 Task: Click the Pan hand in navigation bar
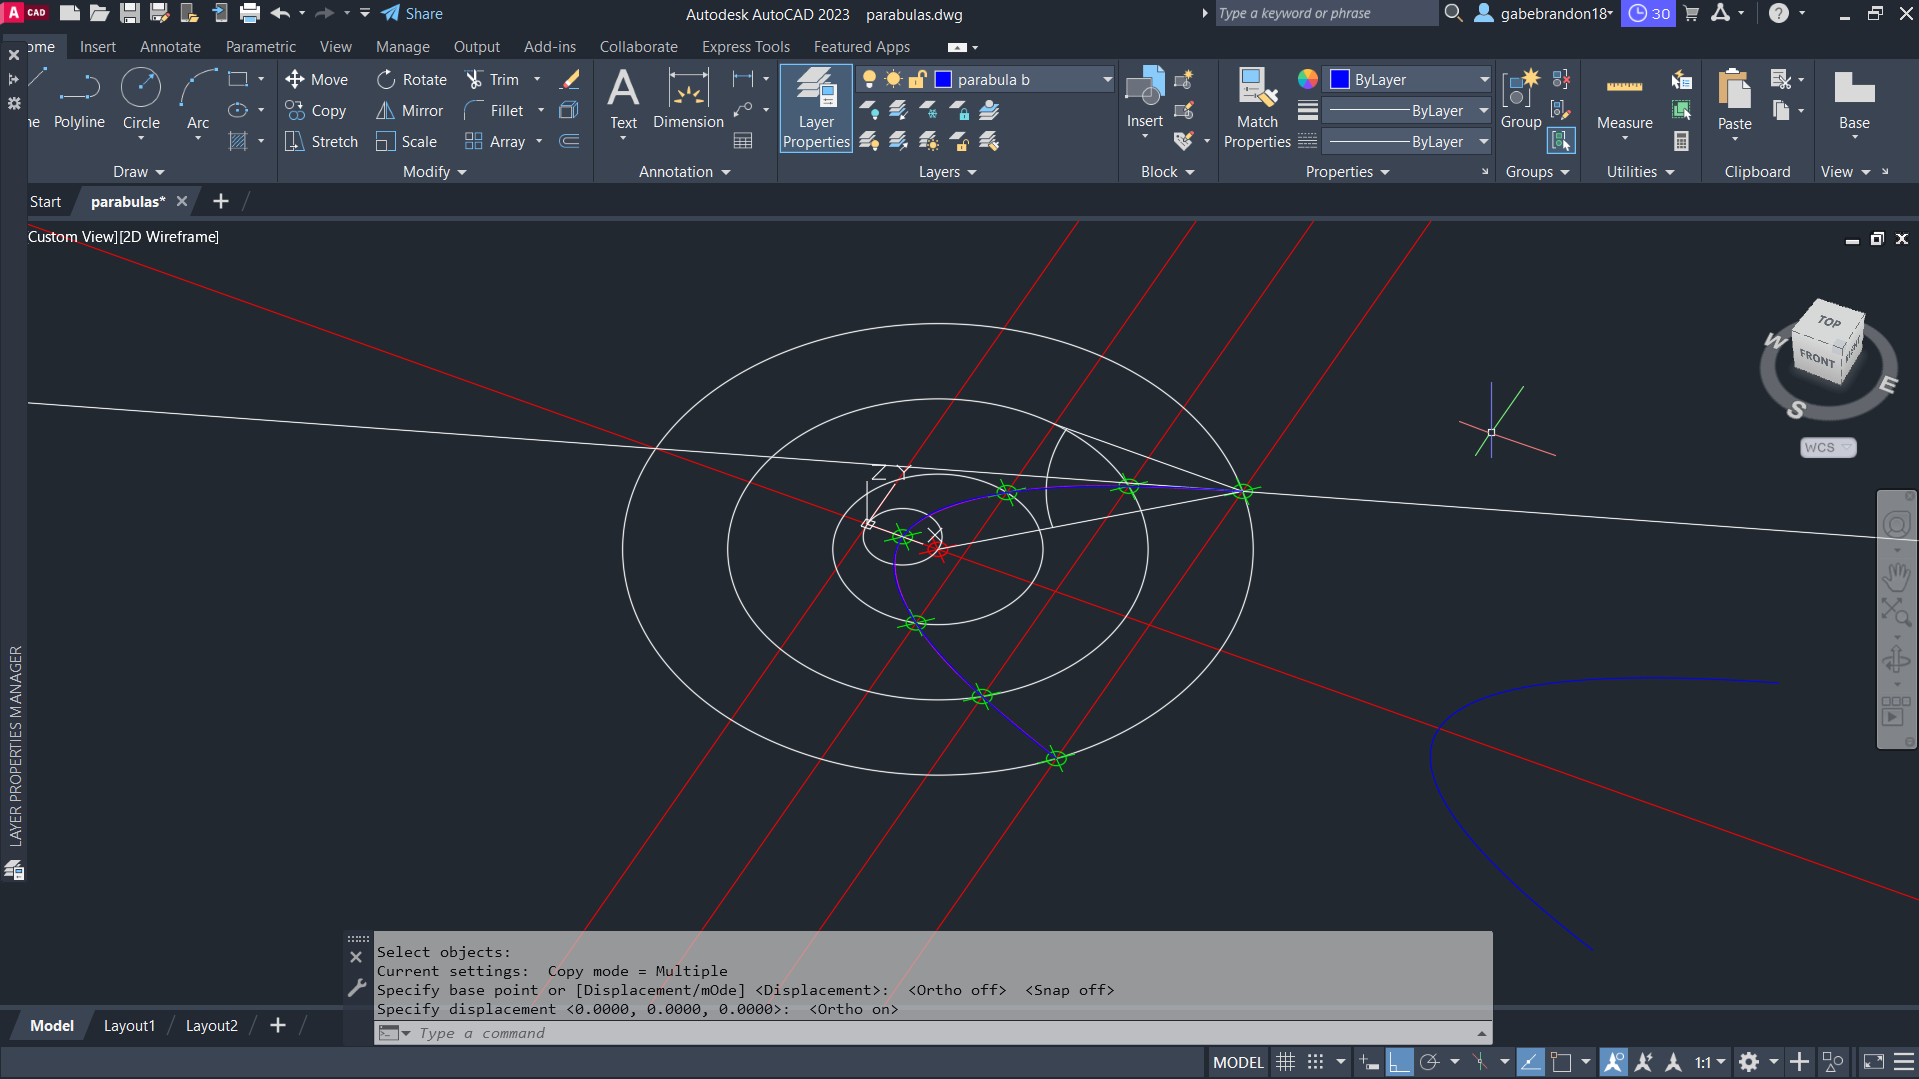pyautogui.click(x=1896, y=577)
